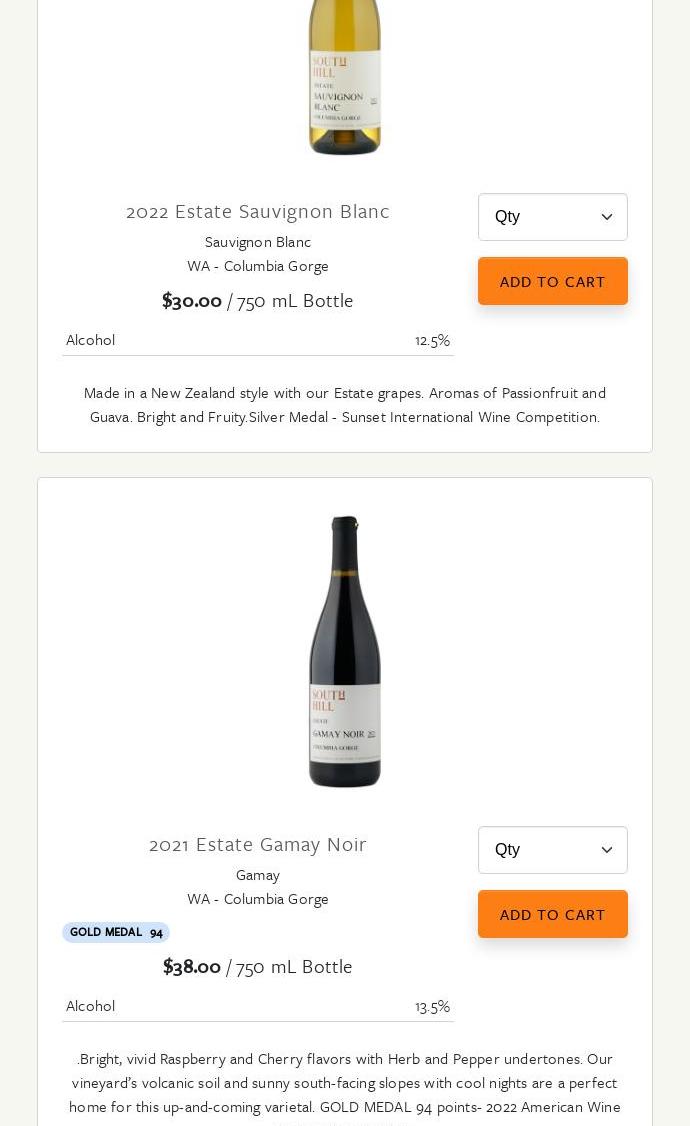Open the 2022 Estate Sauvignon Blanc title

258,211
